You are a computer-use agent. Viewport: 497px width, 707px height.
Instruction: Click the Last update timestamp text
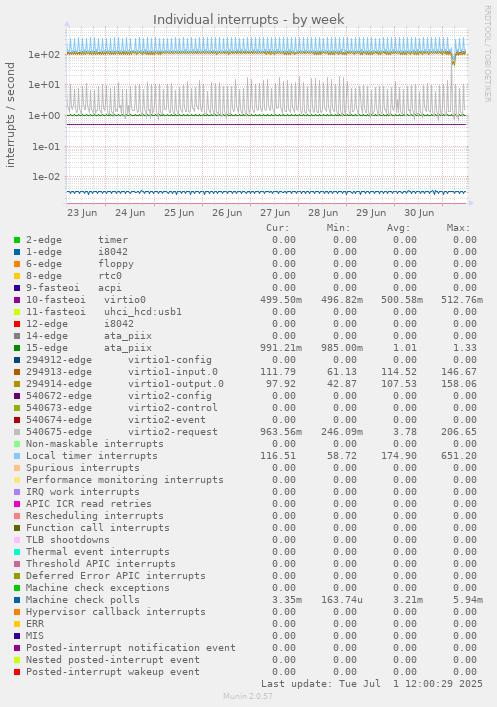pyautogui.click(x=372, y=684)
